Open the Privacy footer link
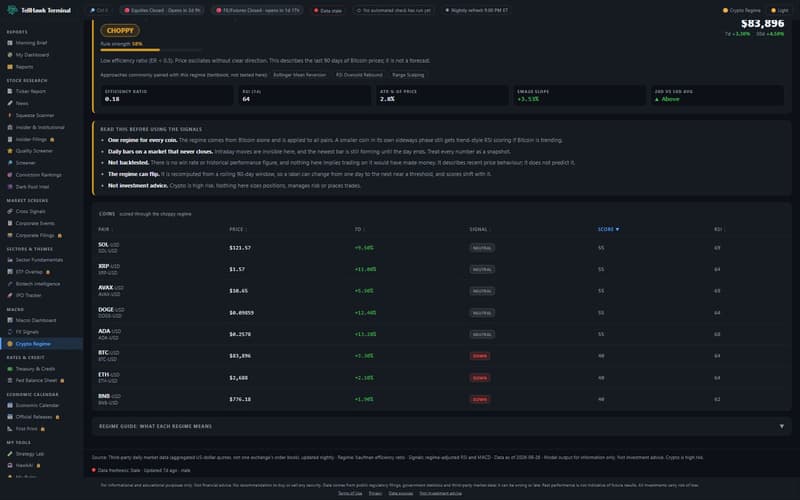The height and width of the screenshot is (500, 800). 375,493
